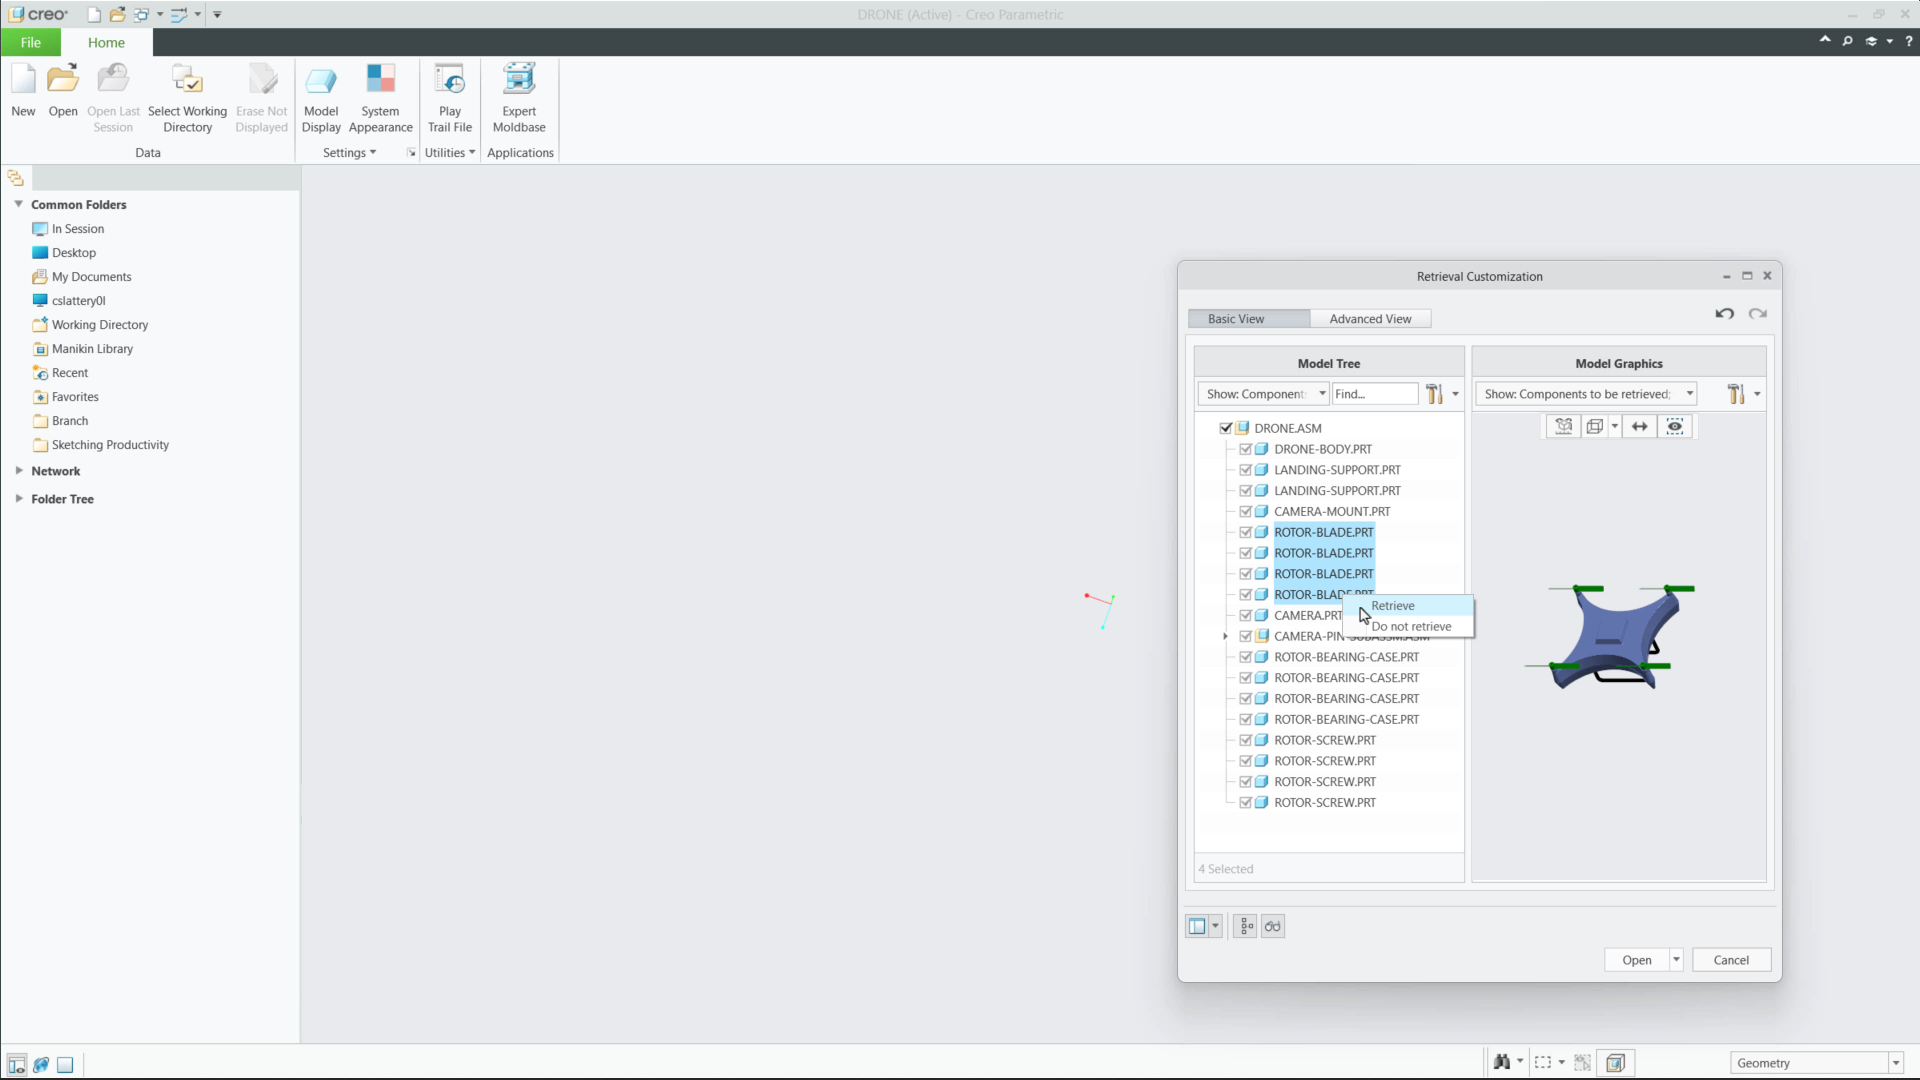Click the Find input field
1920x1080 pixels.
click(x=1374, y=394)
